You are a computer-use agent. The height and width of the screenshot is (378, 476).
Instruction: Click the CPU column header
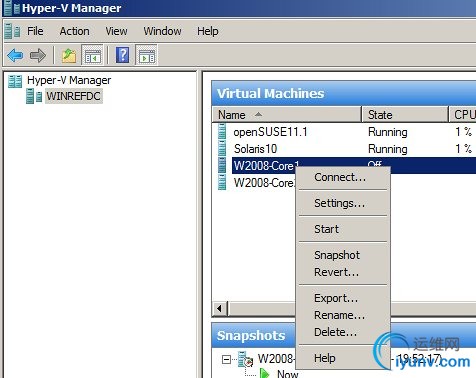(x=463, y=115)
